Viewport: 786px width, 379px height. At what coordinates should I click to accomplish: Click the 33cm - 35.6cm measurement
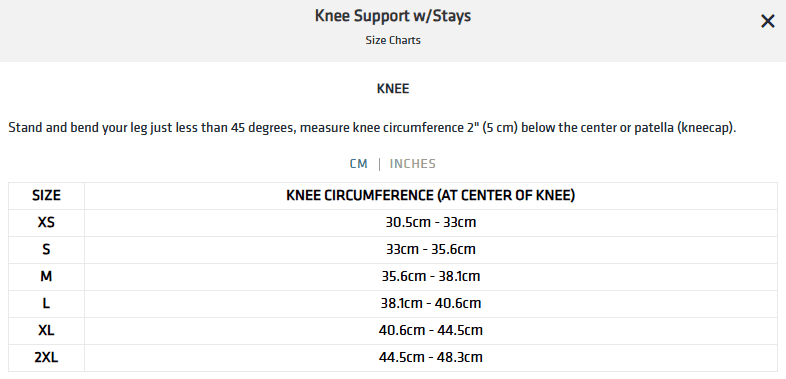[x=431, y=249]
